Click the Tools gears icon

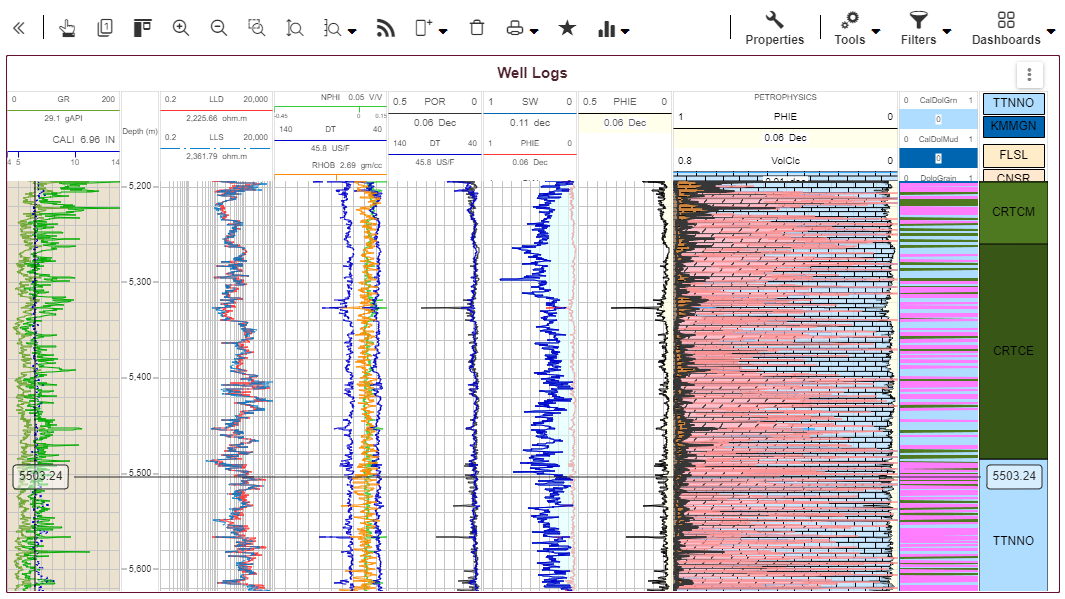click(849, 20)
